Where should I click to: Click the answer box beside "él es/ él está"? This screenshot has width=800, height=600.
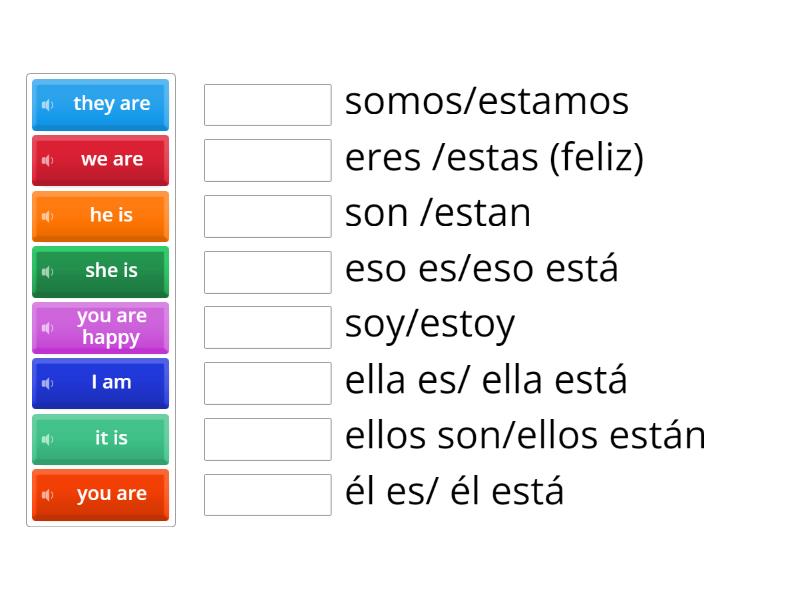(266, 492)
